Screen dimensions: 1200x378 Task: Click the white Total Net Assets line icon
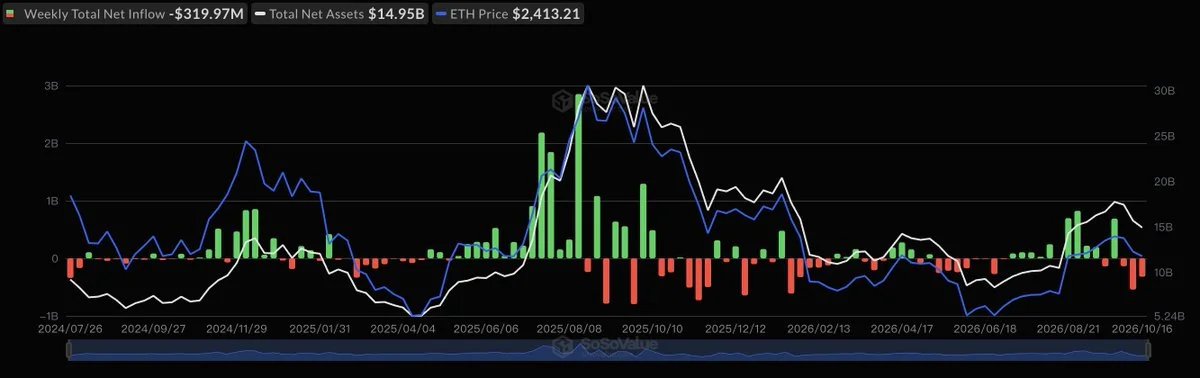click(x=261, y=14)
